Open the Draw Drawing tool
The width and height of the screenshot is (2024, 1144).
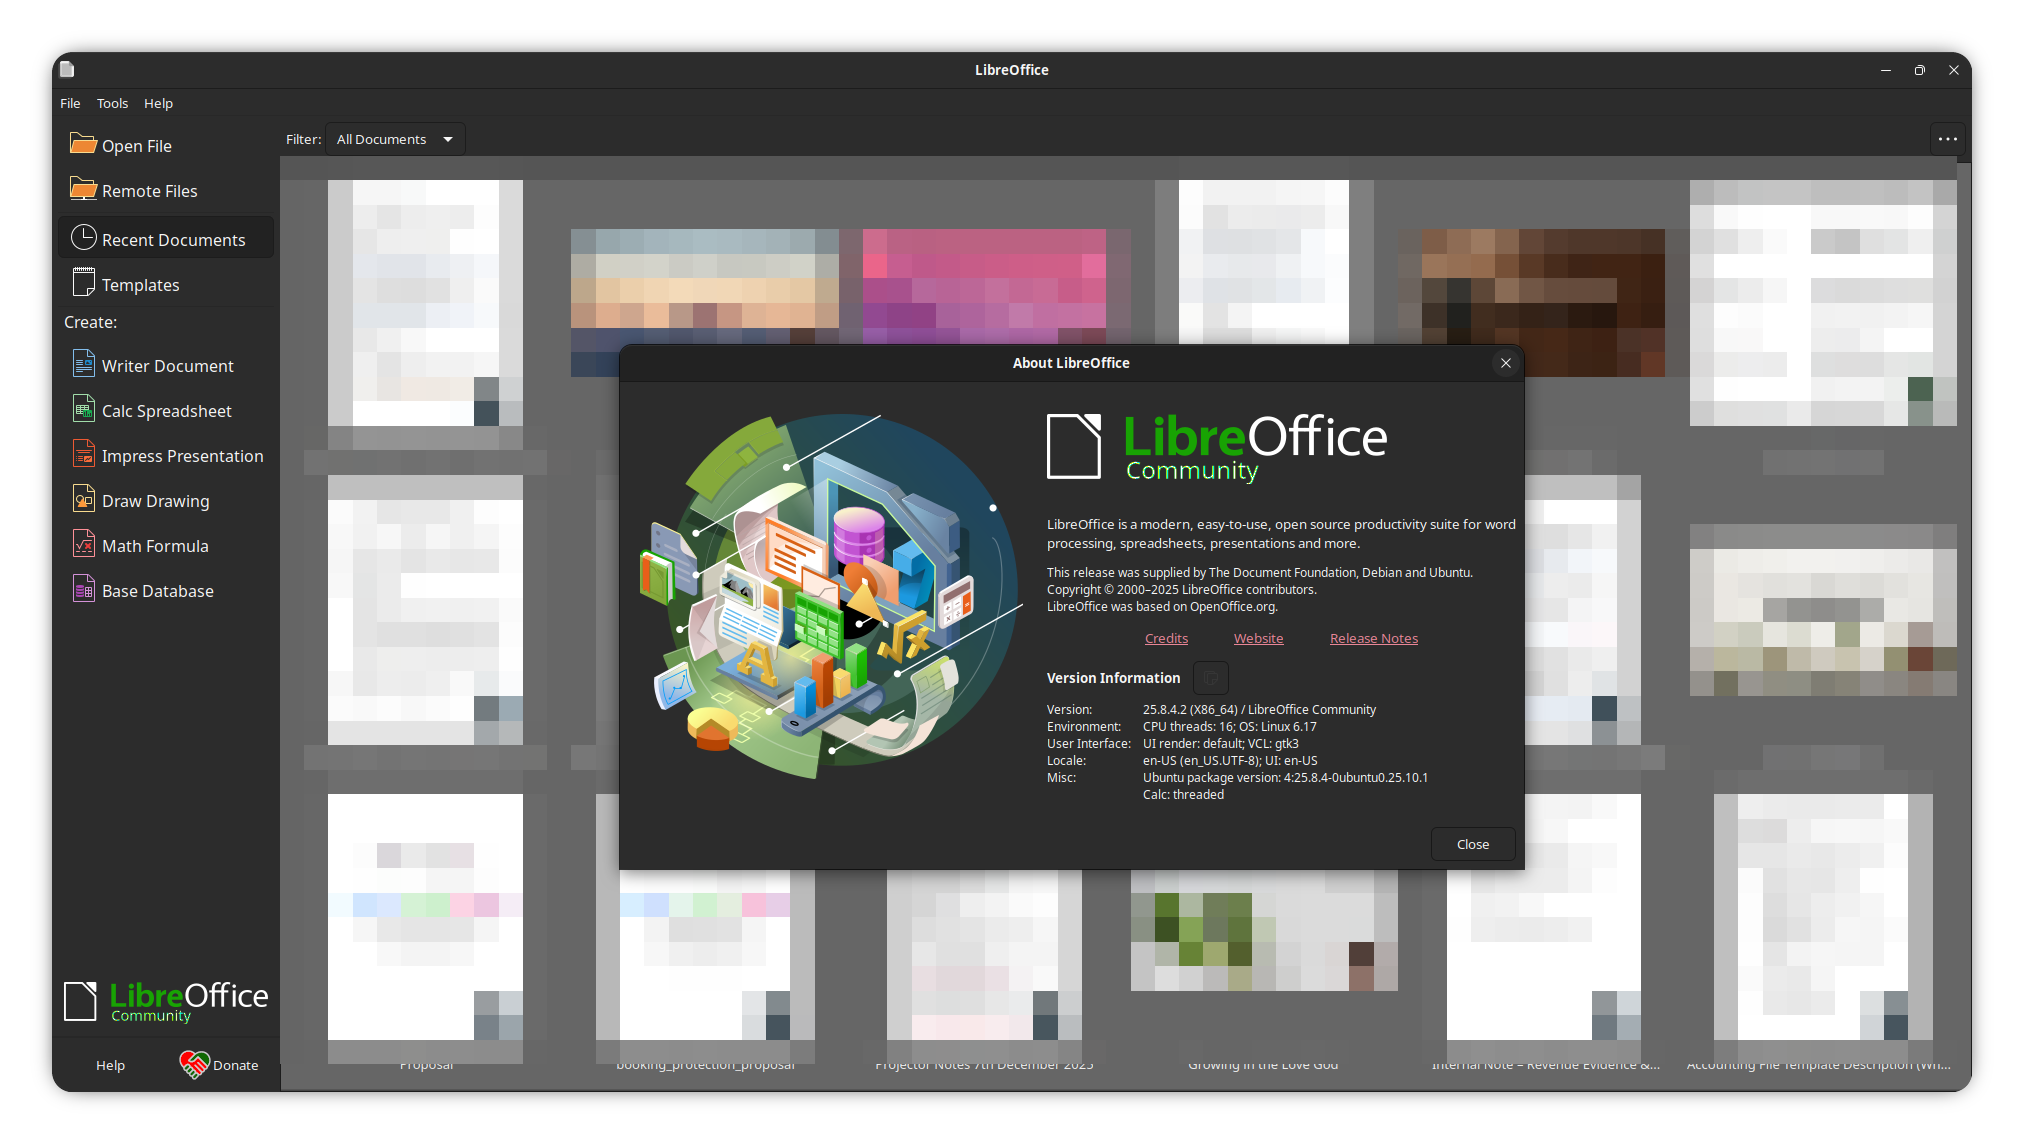pos(155,500)
